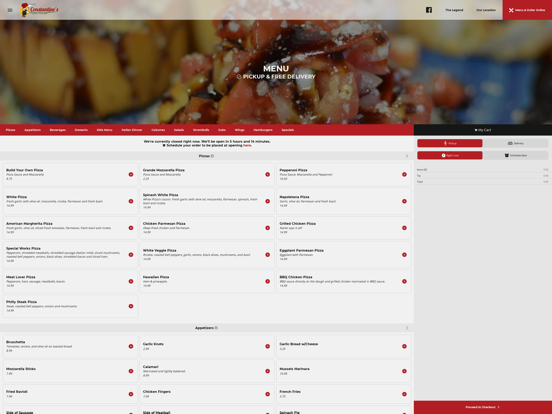The height and width of the screenshot is (414, 552).
Task: Click the Constantine's logo
Action: click(x=39, y=10)
